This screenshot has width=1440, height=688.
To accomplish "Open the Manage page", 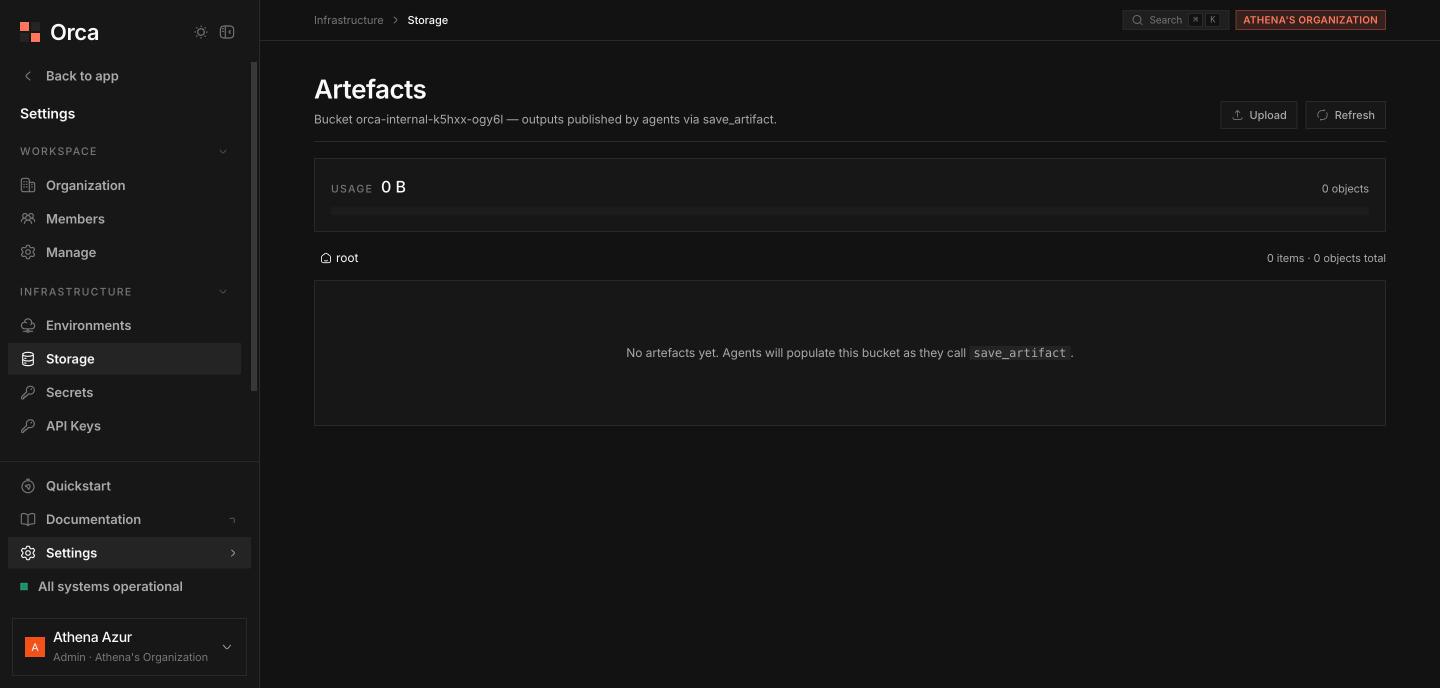I will 124,252.
